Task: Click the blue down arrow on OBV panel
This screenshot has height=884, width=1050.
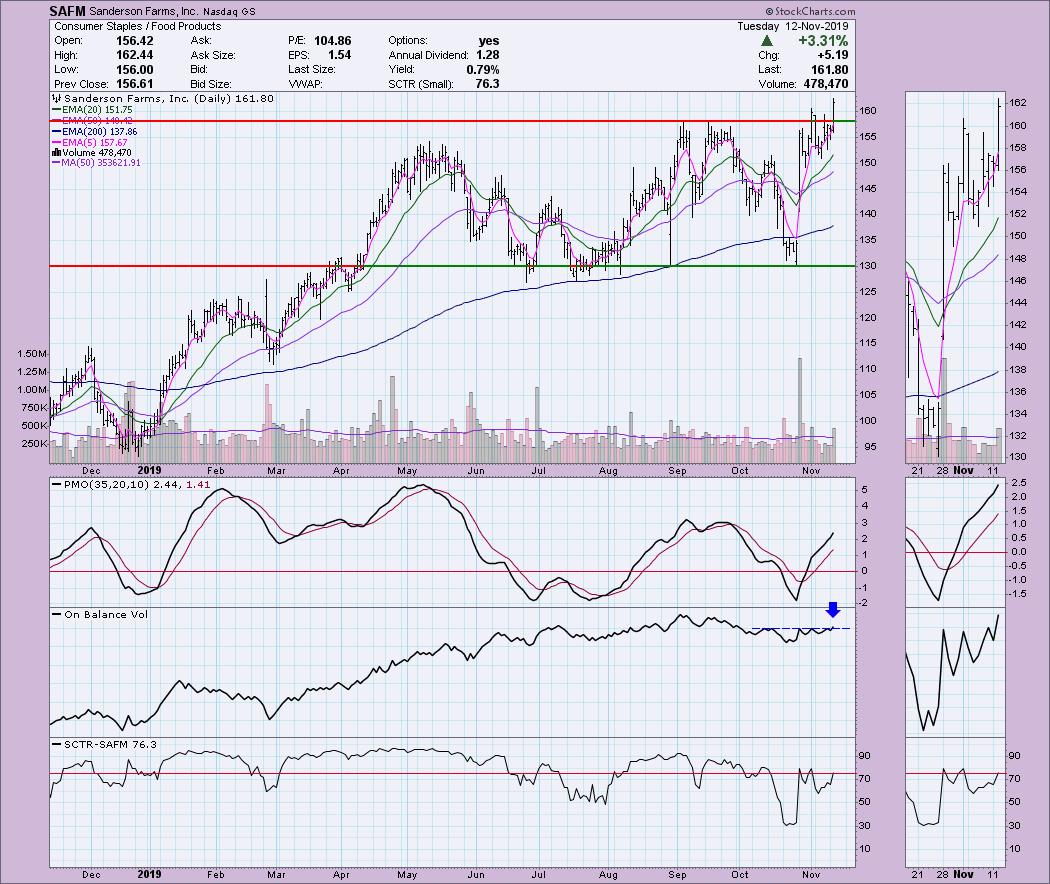Action: pyautogui.click(x=832, y=609)
